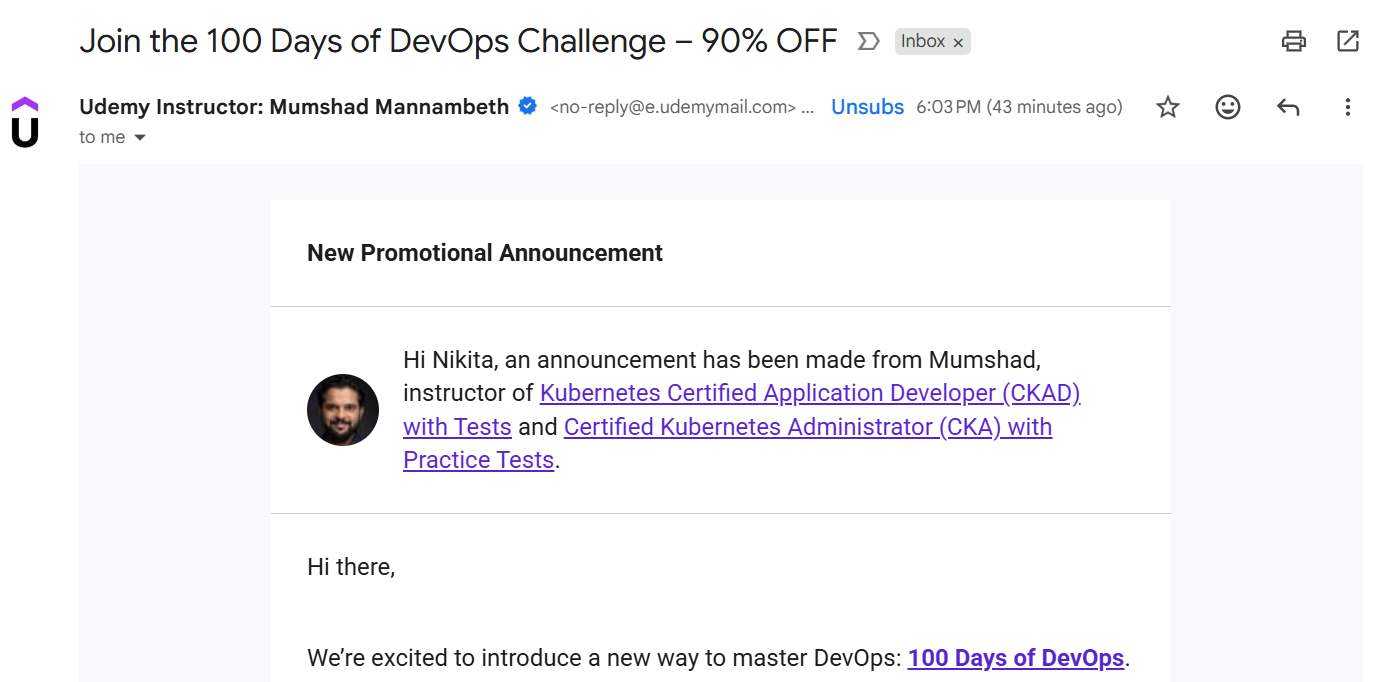Open the three-dot More options menu
Image resolution: width=1375 pixels, height=682 pixels.
[1348, 107]
